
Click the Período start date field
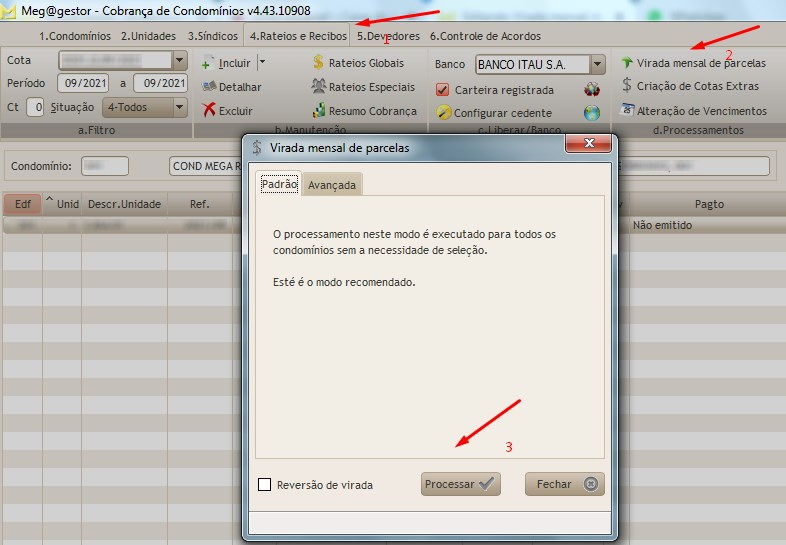(83, 83)
